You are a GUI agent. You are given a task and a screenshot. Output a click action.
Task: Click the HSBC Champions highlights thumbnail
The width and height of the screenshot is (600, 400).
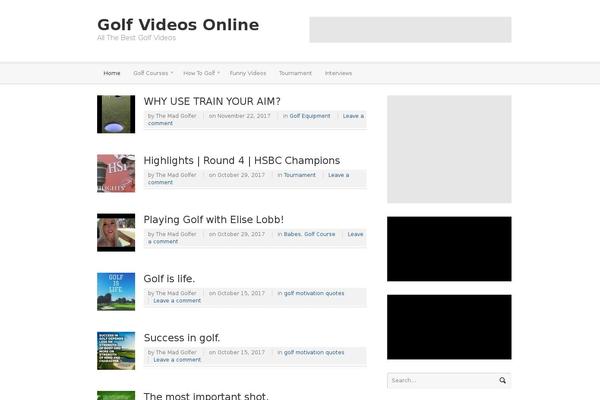pyautogui.click(x=116, y=173)
